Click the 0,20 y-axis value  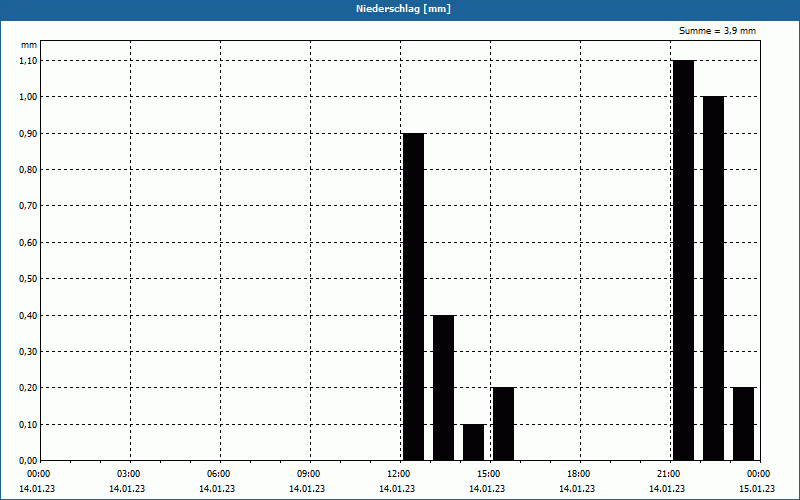(x=29, y=388)
